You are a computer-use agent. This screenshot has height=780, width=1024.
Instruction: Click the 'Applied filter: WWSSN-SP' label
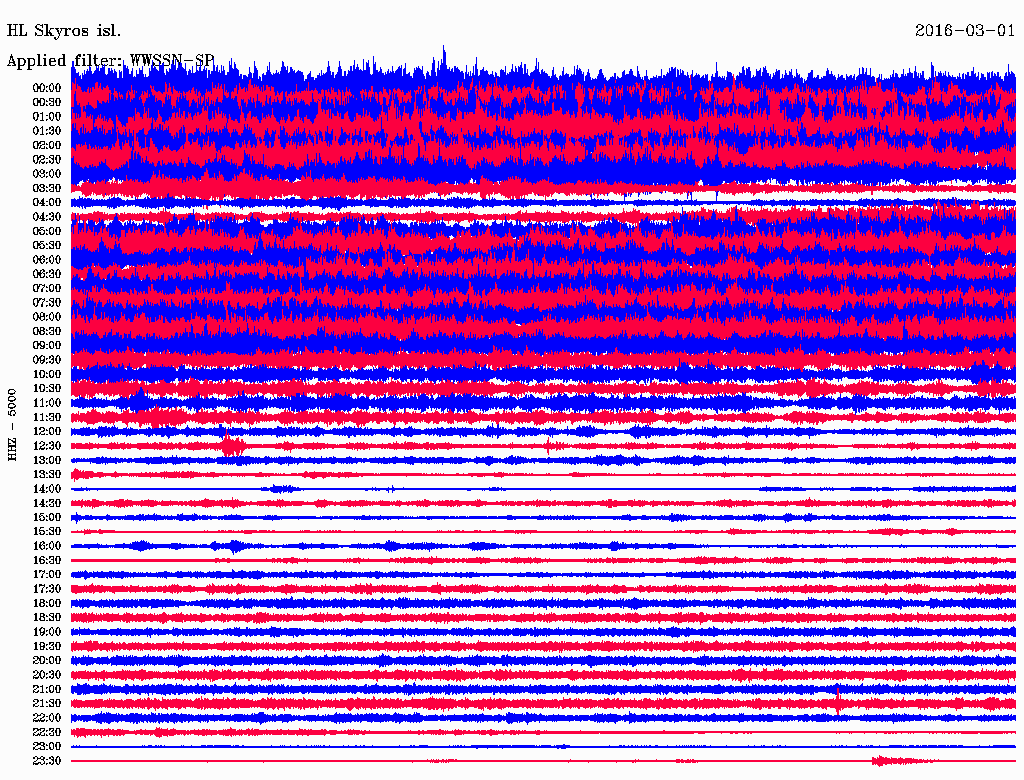(110, 61)
